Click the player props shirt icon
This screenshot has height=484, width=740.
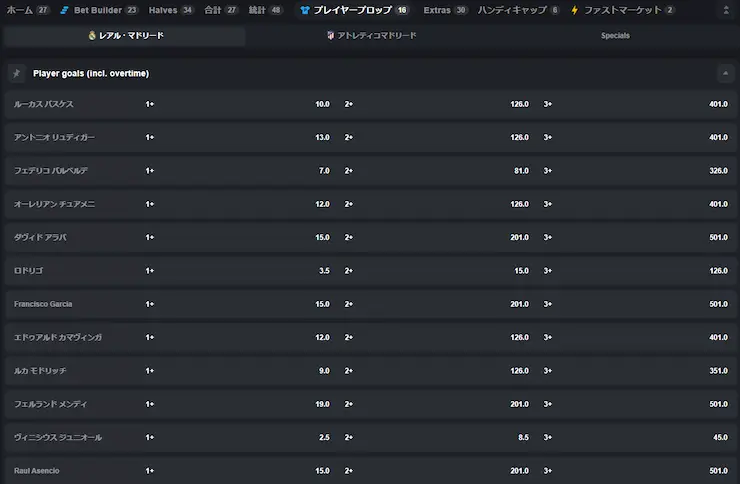coord(305,10)
